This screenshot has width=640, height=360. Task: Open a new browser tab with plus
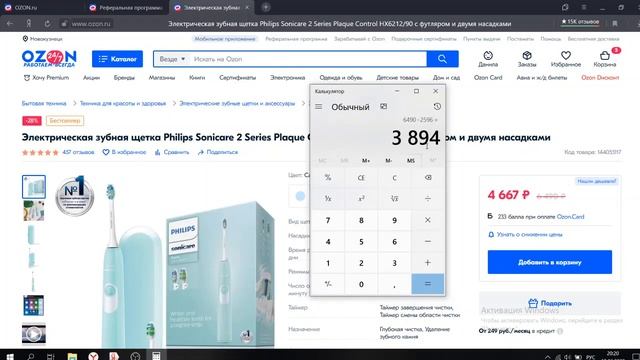[x=266, y=7]
